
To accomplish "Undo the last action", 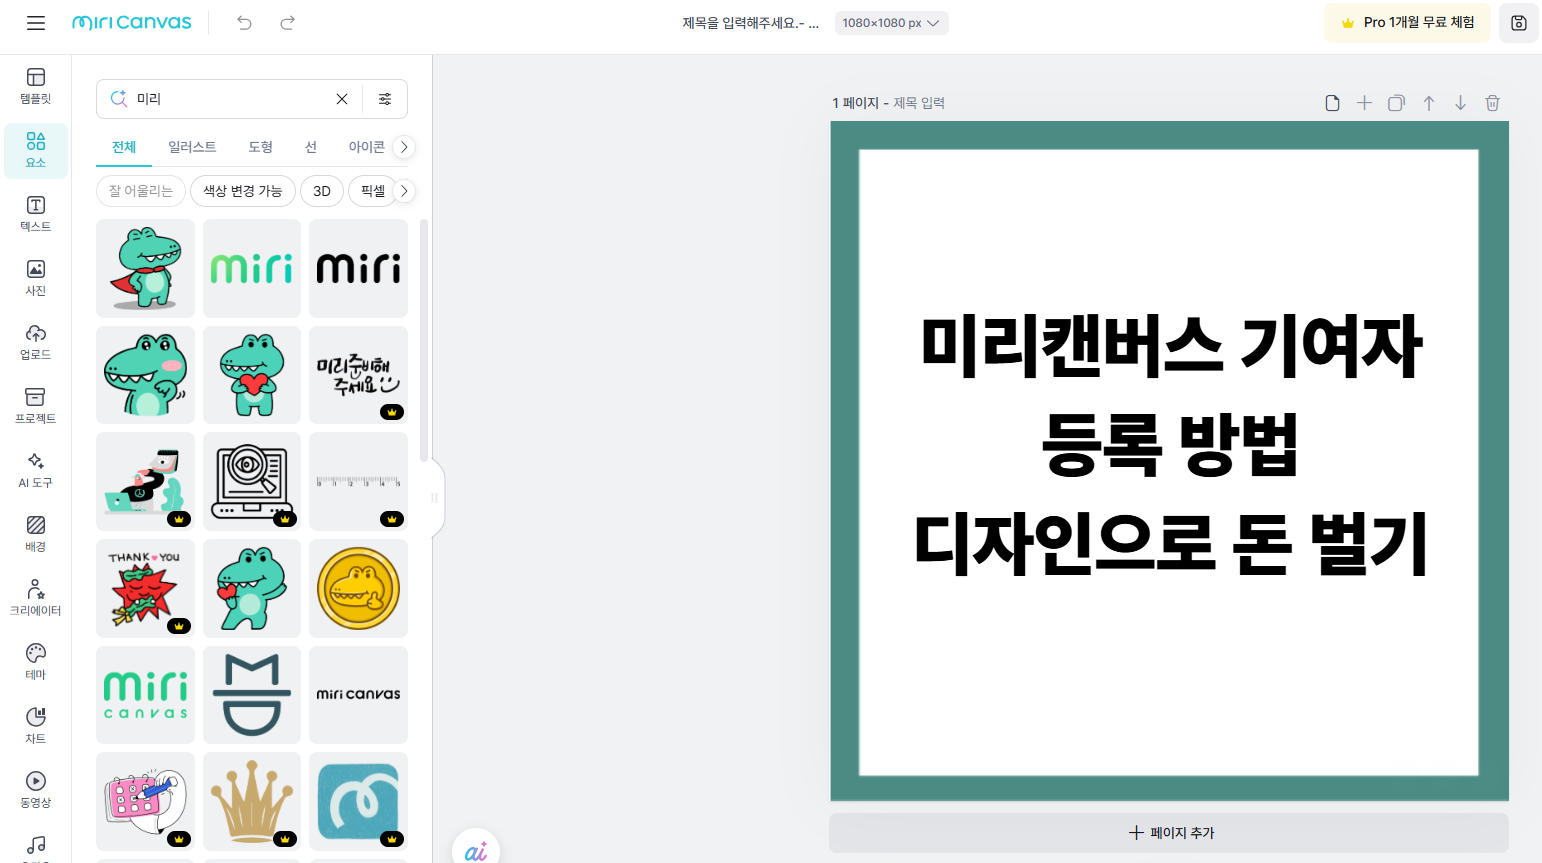I will [x=244, y=23].
